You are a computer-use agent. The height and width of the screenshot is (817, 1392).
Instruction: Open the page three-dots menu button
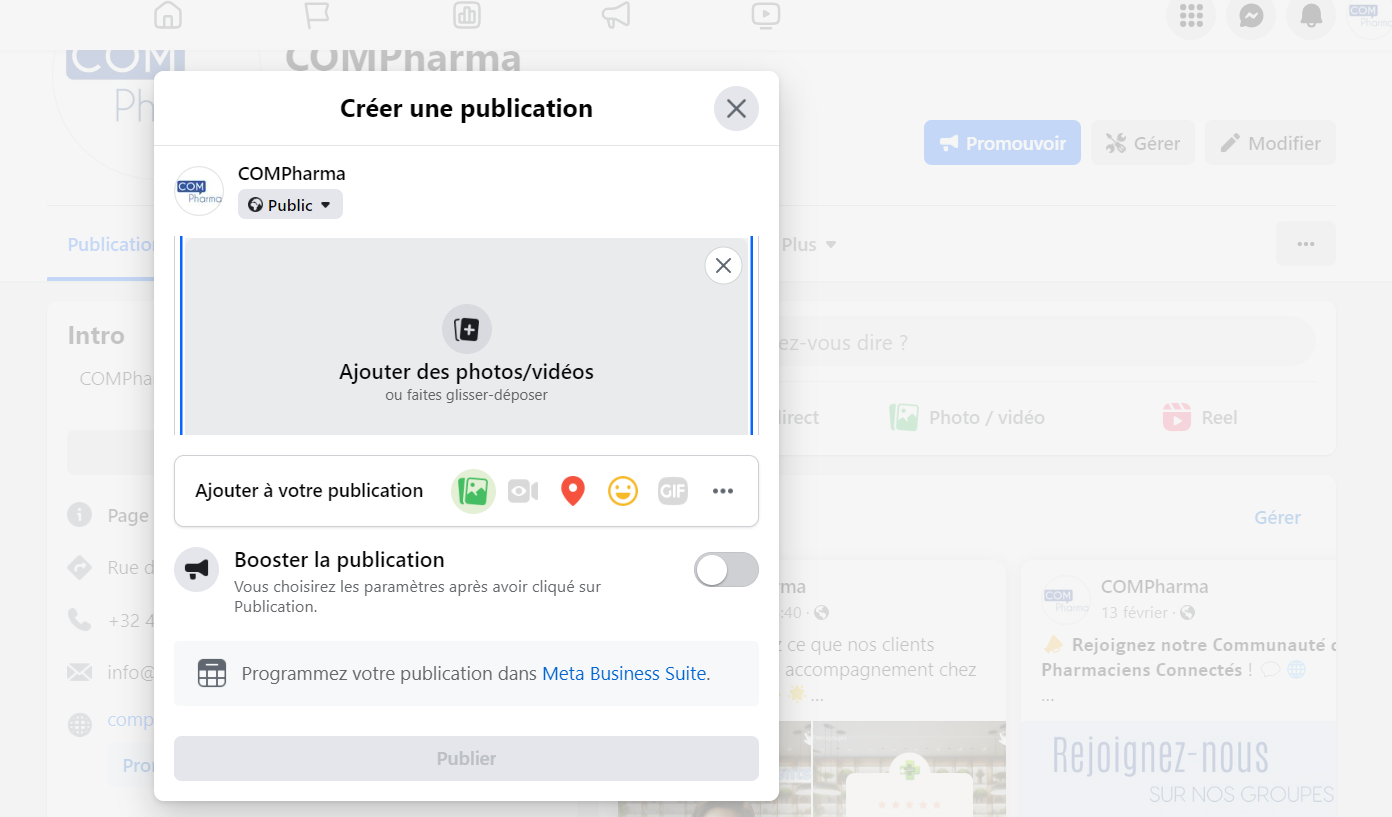[x=1305, y=244]
